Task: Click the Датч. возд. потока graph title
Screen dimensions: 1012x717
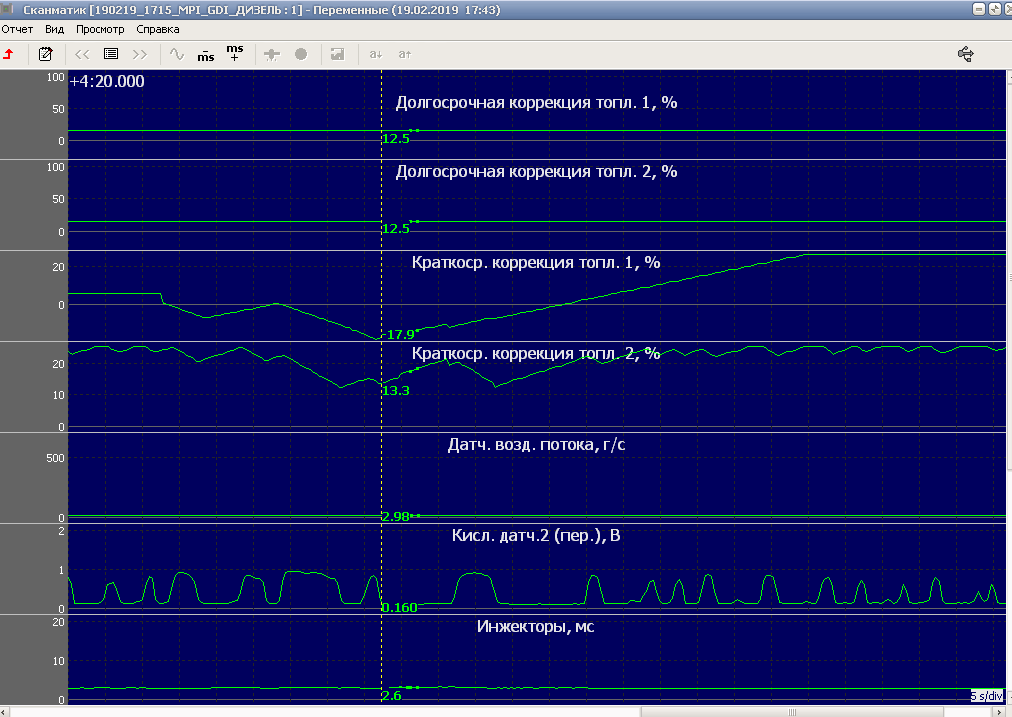Action: 536,444
